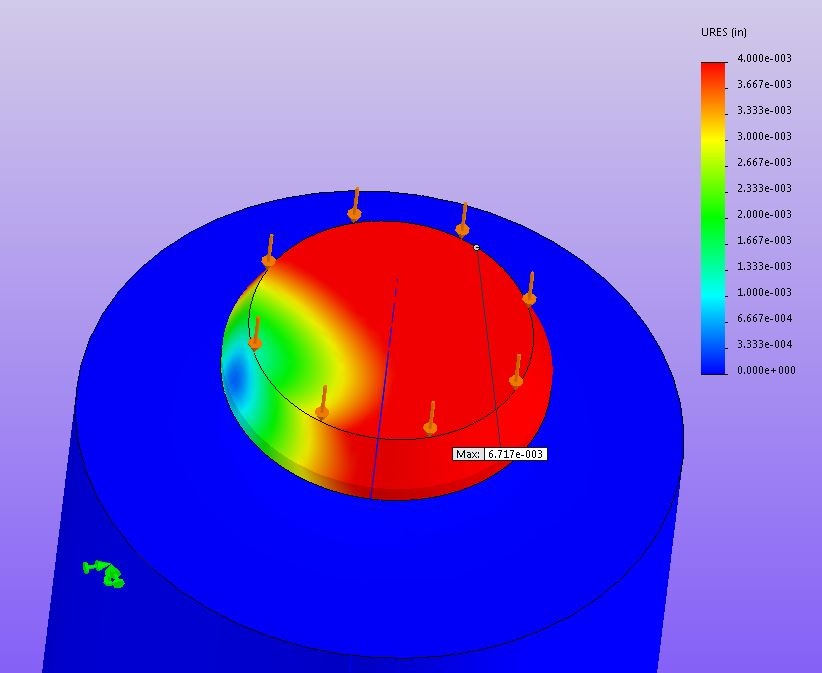Click the 6.667e-004 legend value
Screen dimensions: 822x673
pos(764,318)
